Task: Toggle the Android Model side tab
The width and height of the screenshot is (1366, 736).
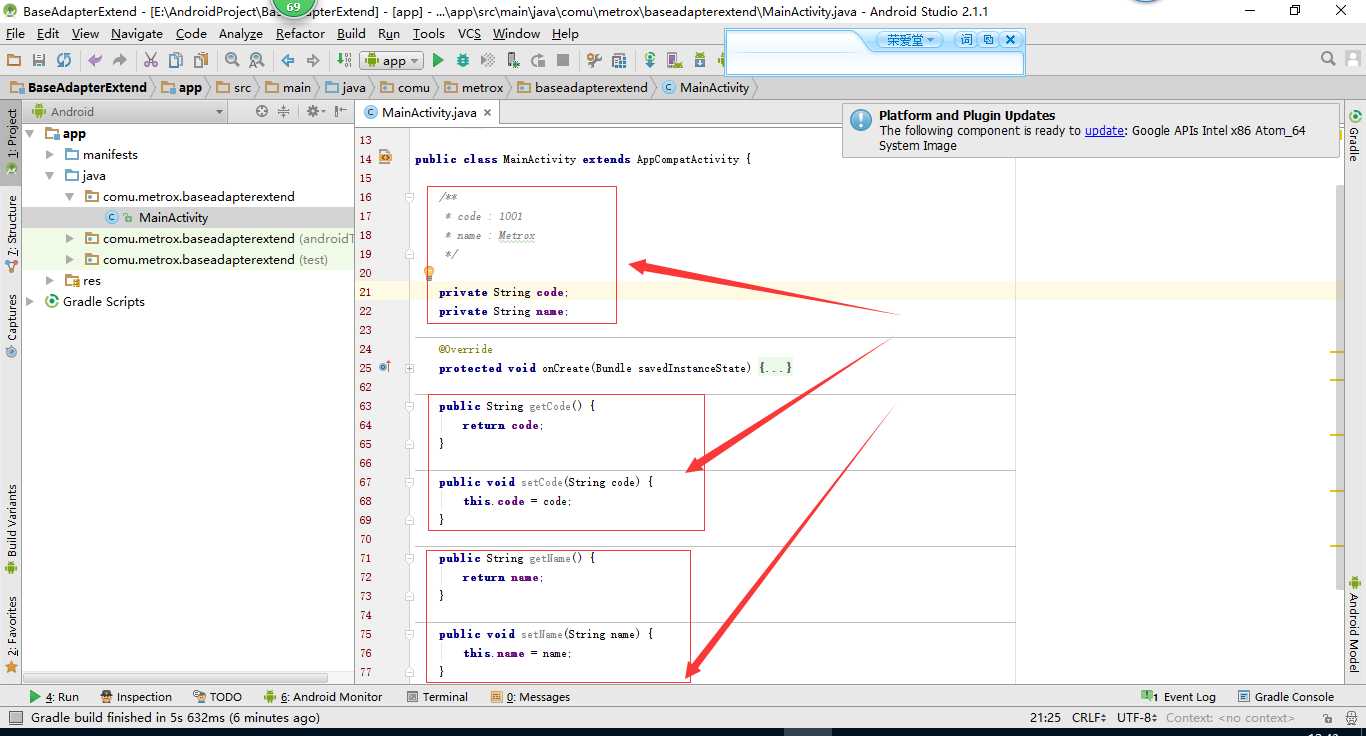Action: [1354, 625]
